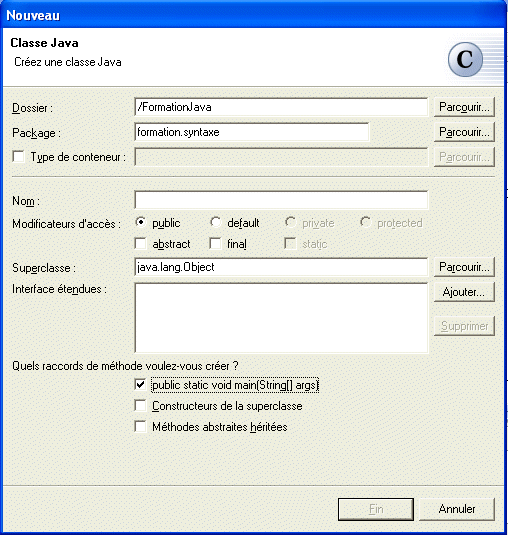
Task: Enable Méthodes abstraites héritées checkbox
Action: pyautogui.click(x=141, y=426)
